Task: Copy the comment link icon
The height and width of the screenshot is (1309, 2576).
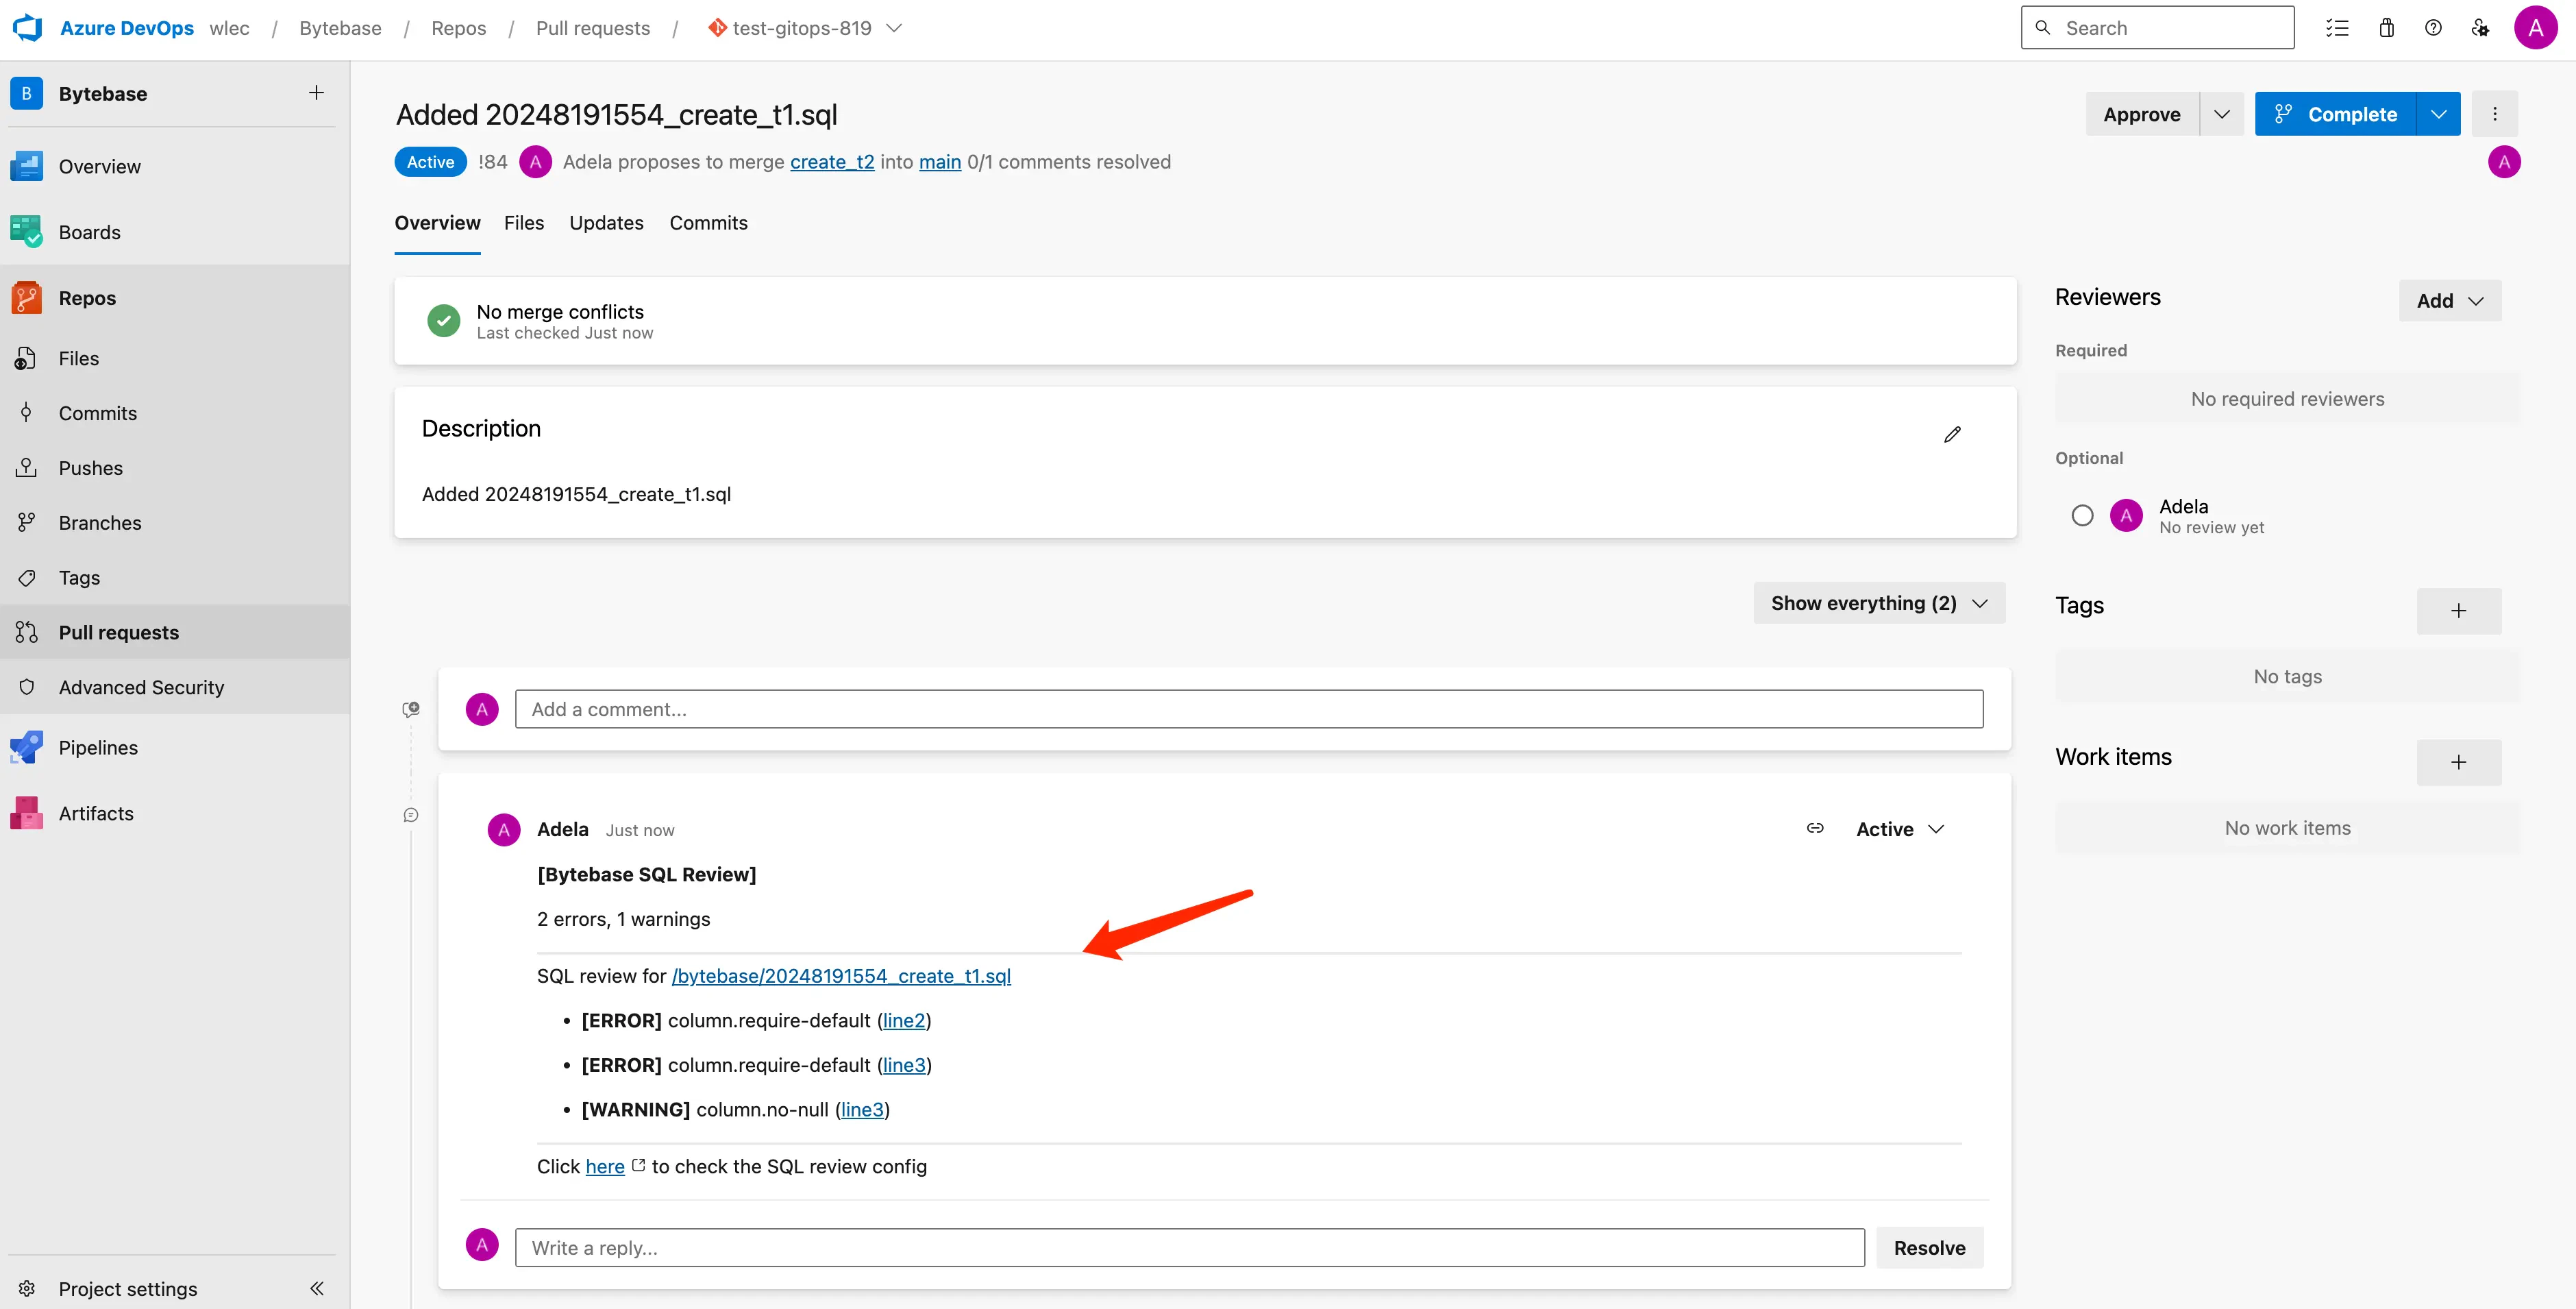Action: [1815, 828]
